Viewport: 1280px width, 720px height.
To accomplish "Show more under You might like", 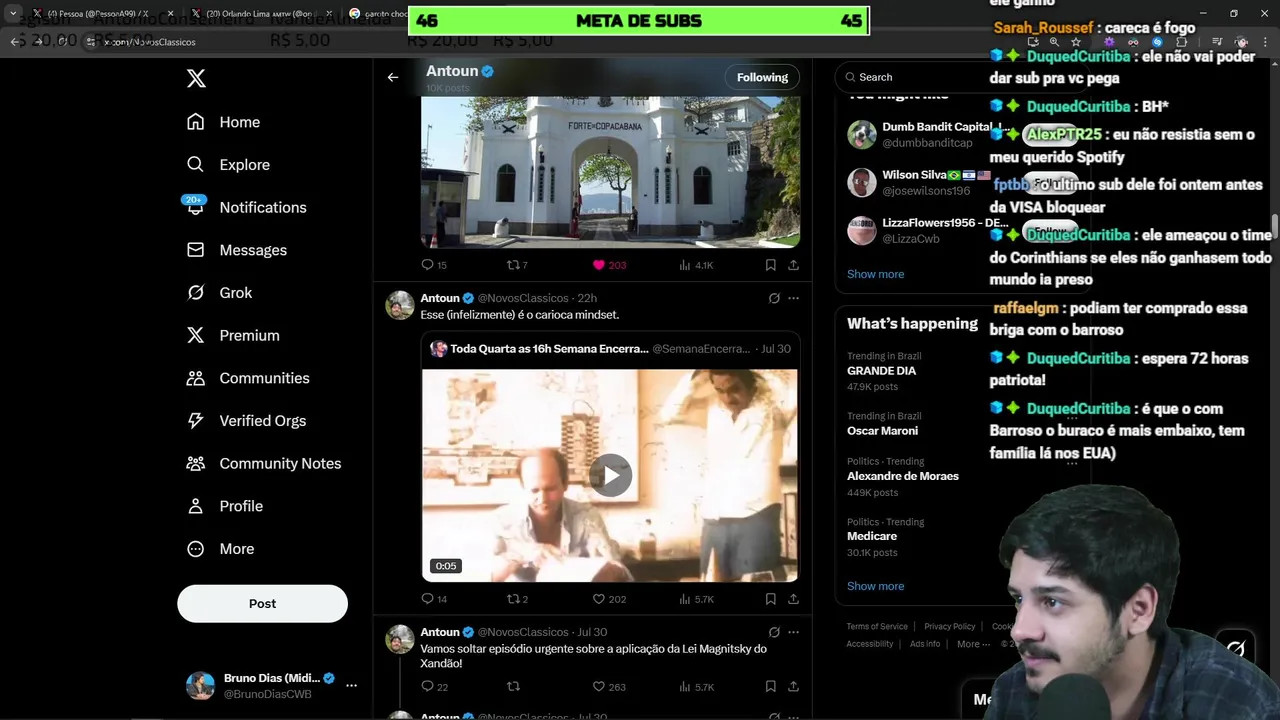I will (x=875, y=274).
